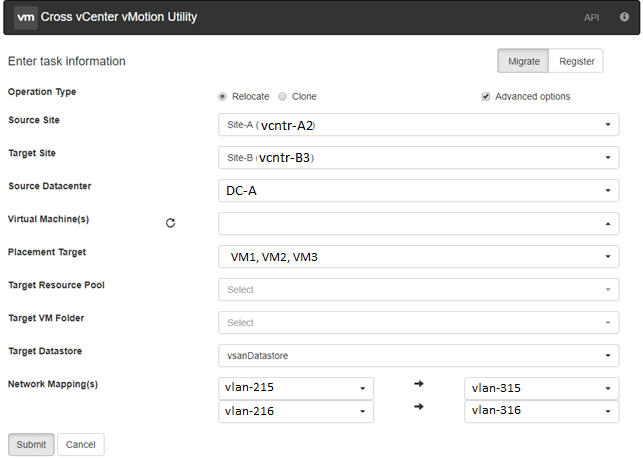
Task: Click the Cancel button
Action: tap(81, 444)
